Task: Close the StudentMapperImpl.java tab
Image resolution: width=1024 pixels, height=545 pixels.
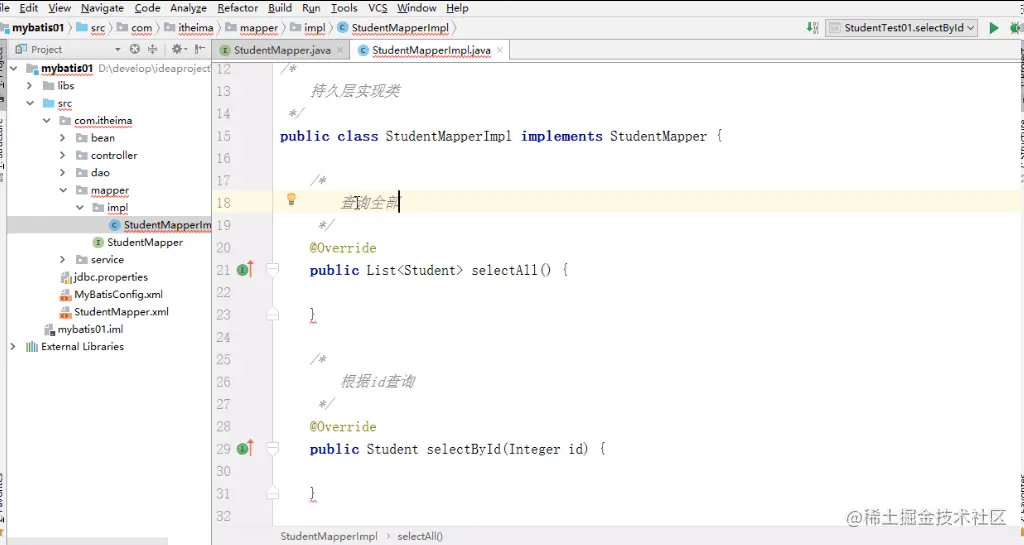Action: click(500, 50)
